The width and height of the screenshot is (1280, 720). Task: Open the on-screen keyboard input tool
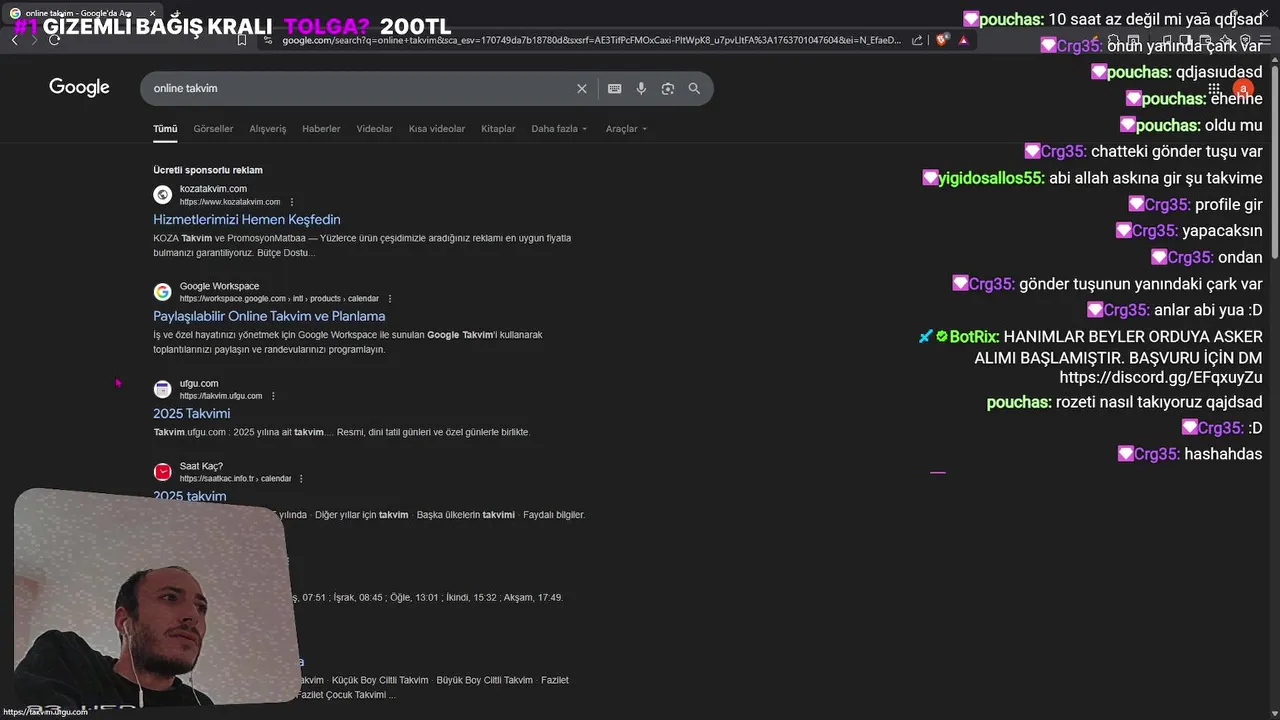click(x=615, y=88)
